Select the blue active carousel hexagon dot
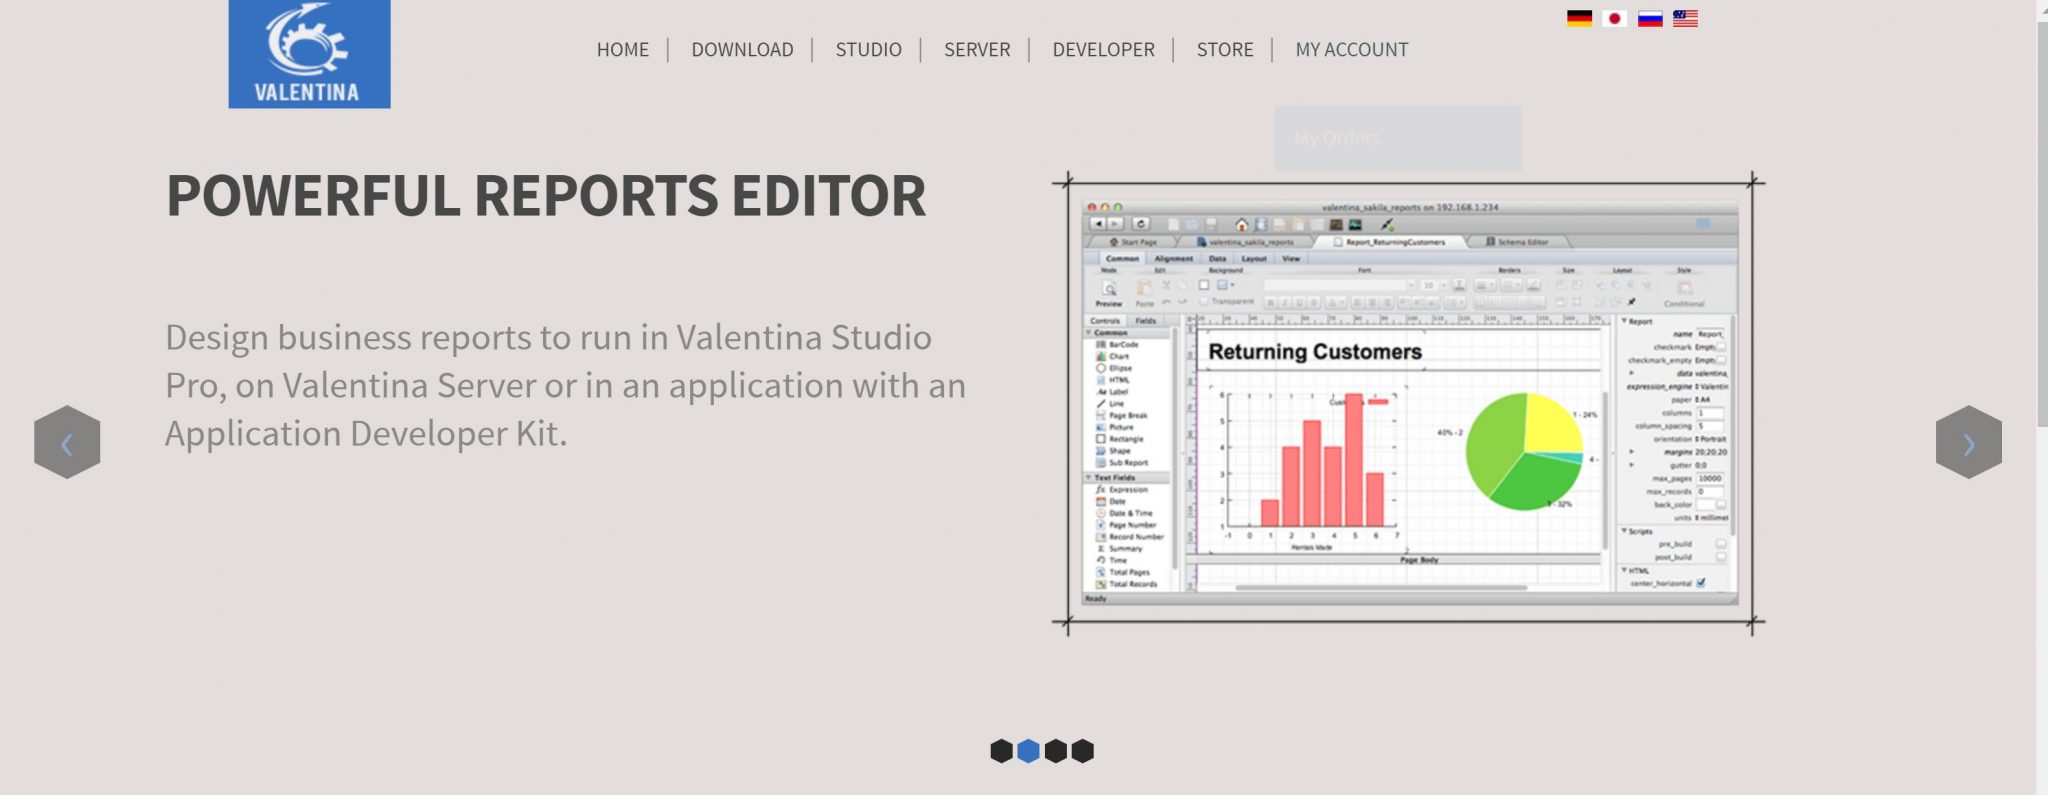2048x795 pixels. tap(1028, 751)
